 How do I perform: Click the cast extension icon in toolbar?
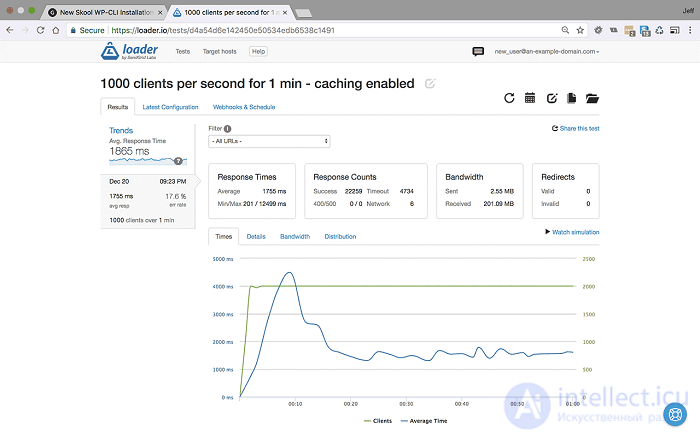point(675,30)
